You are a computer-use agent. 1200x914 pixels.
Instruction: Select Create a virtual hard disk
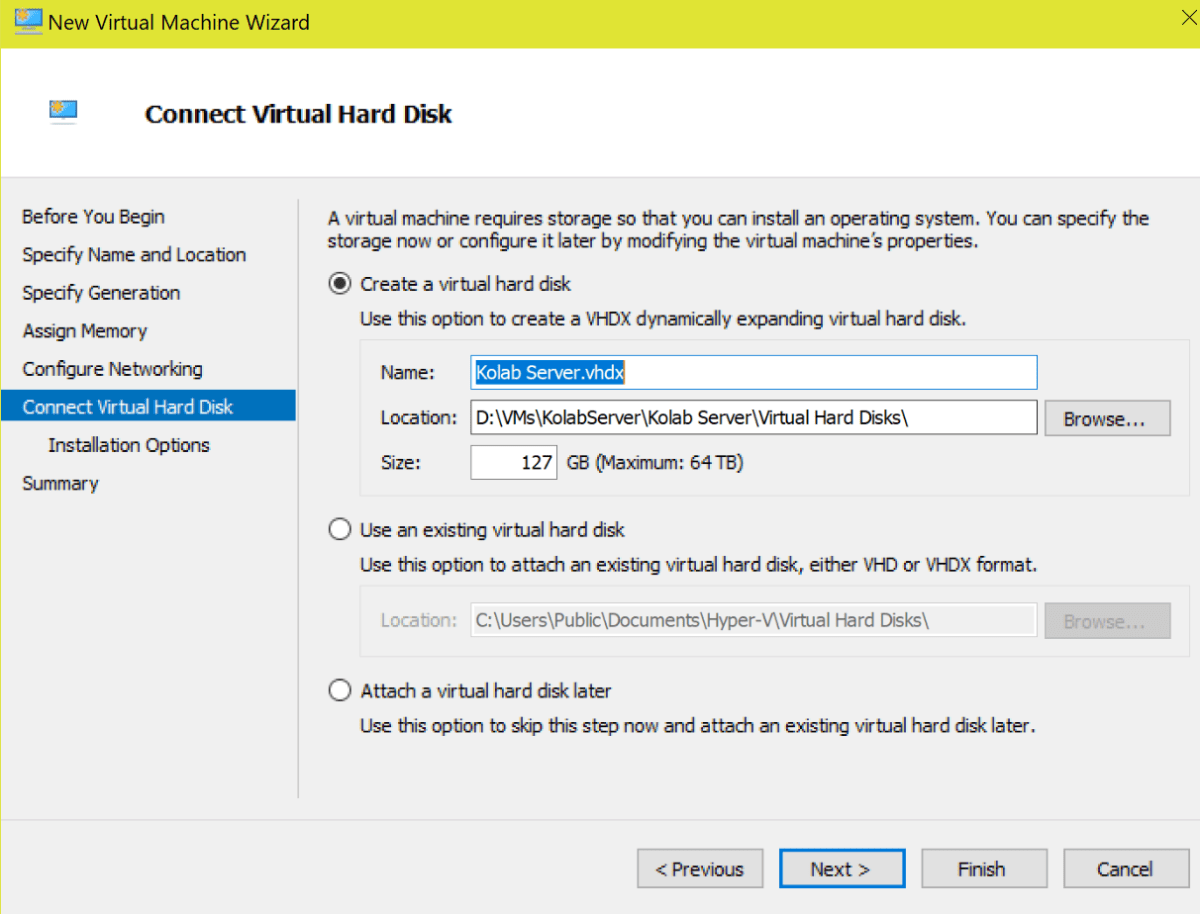click(x=339, y=284)
